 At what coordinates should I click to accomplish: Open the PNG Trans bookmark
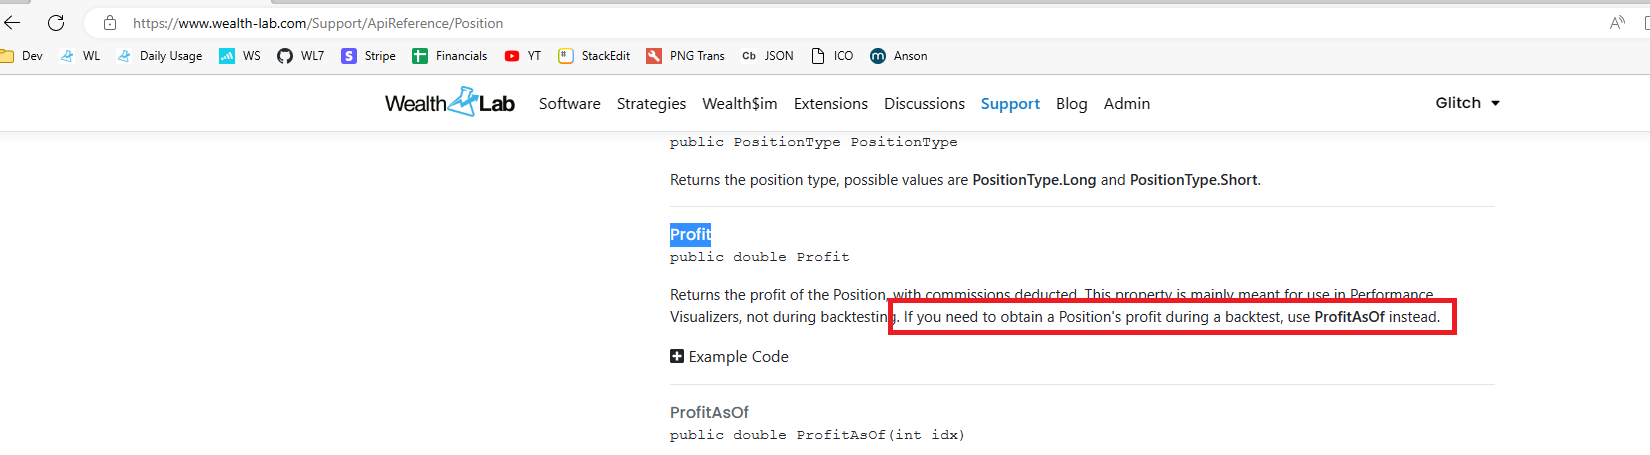[686, 56]
